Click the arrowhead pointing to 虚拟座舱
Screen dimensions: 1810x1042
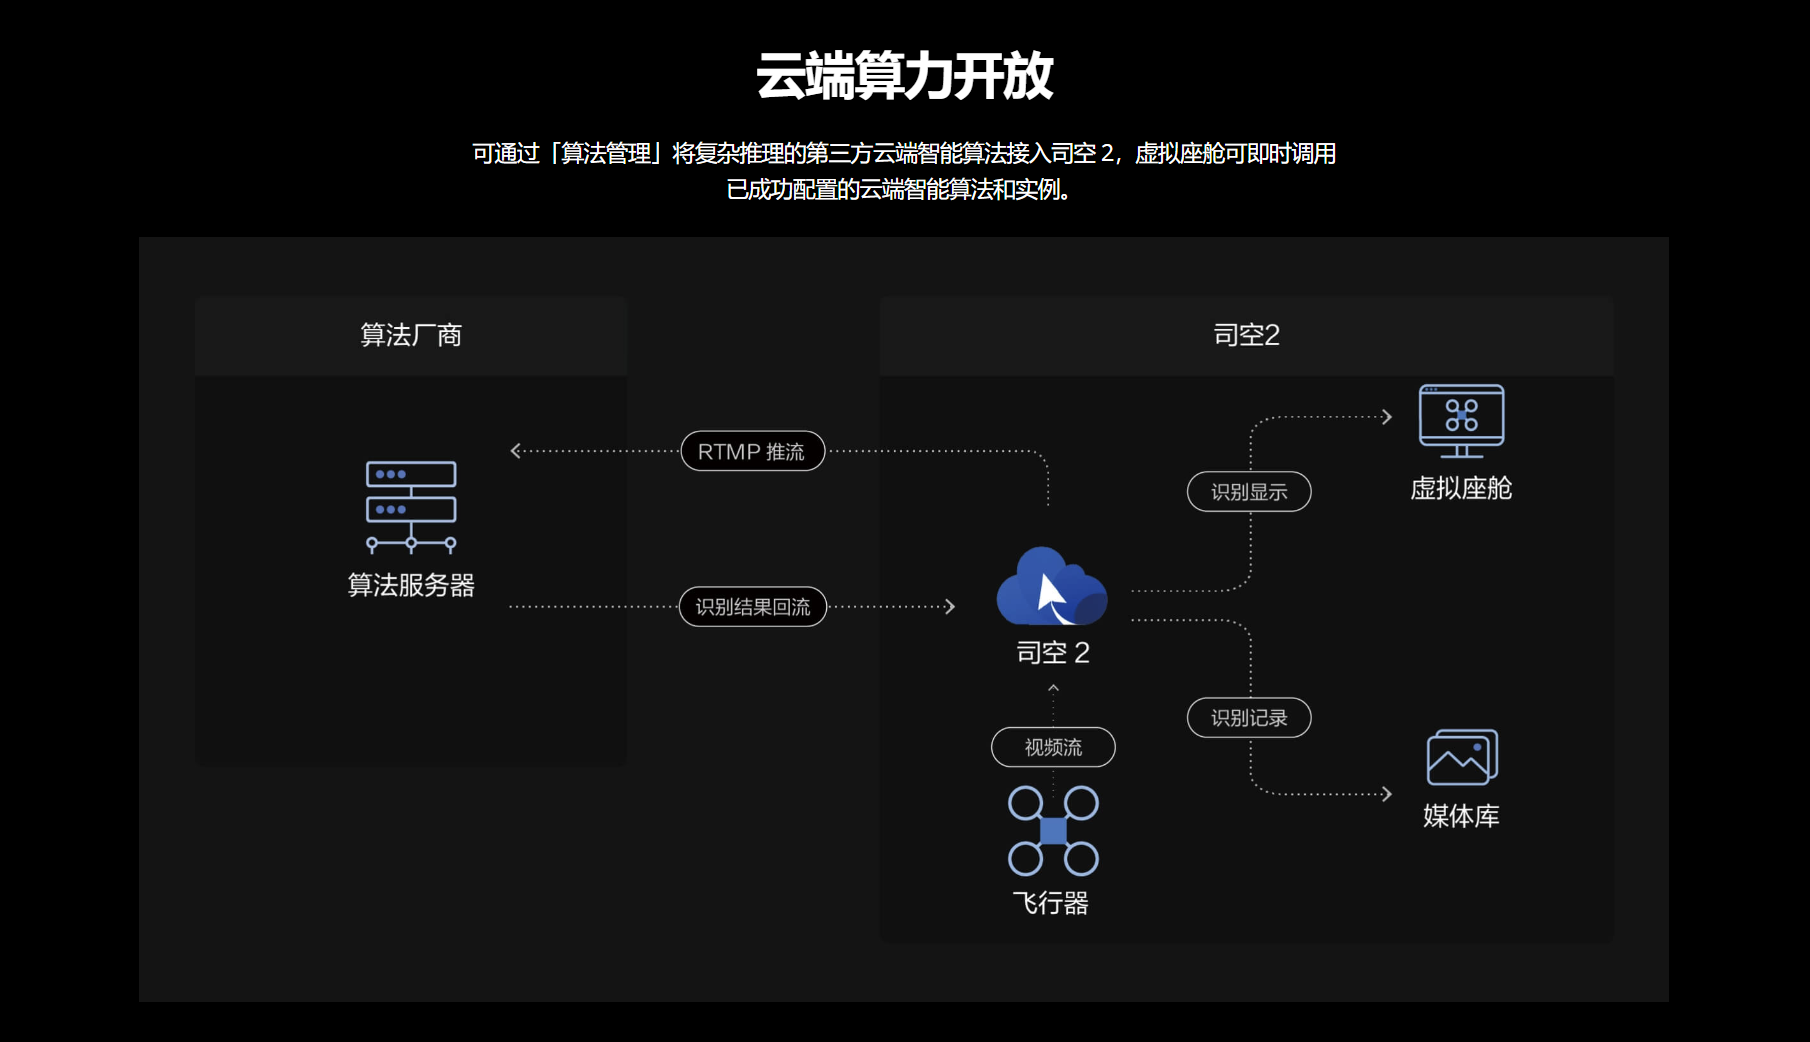pos(1387,417)
